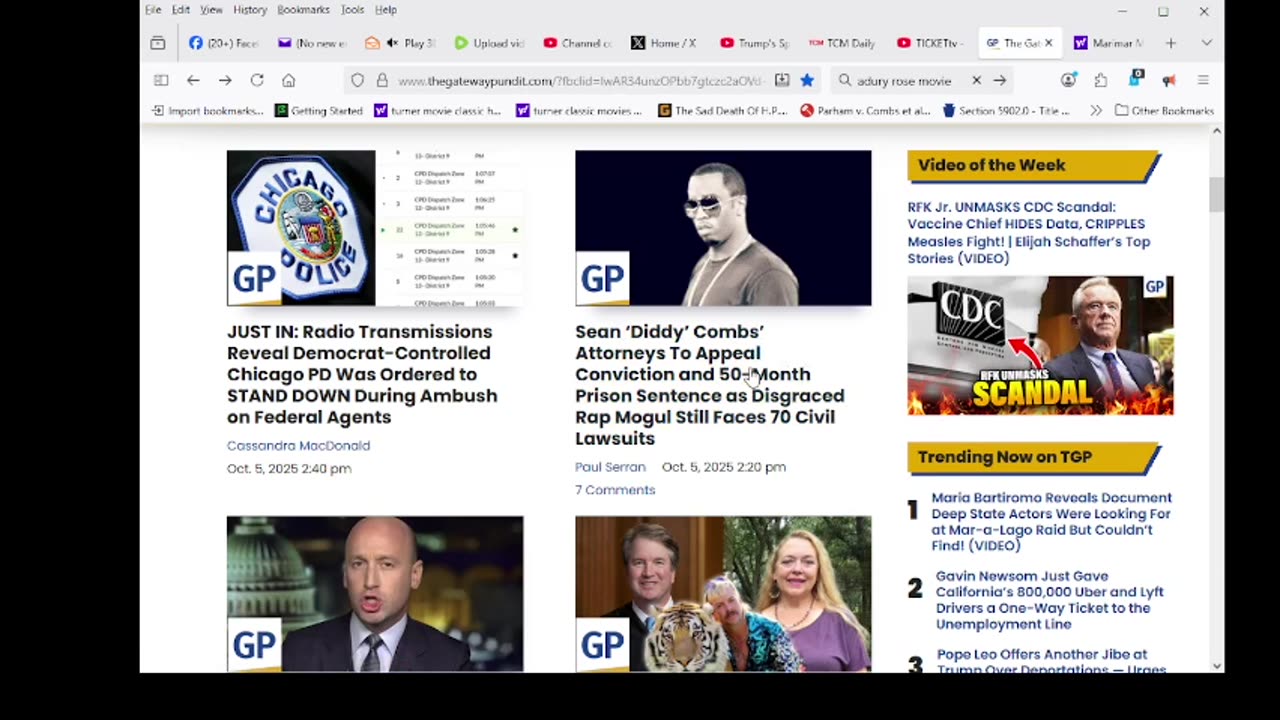Viewport: 1280px width, 720px height.
Task: Open the extensions puzzle icon
Action: click(1101, 80)
